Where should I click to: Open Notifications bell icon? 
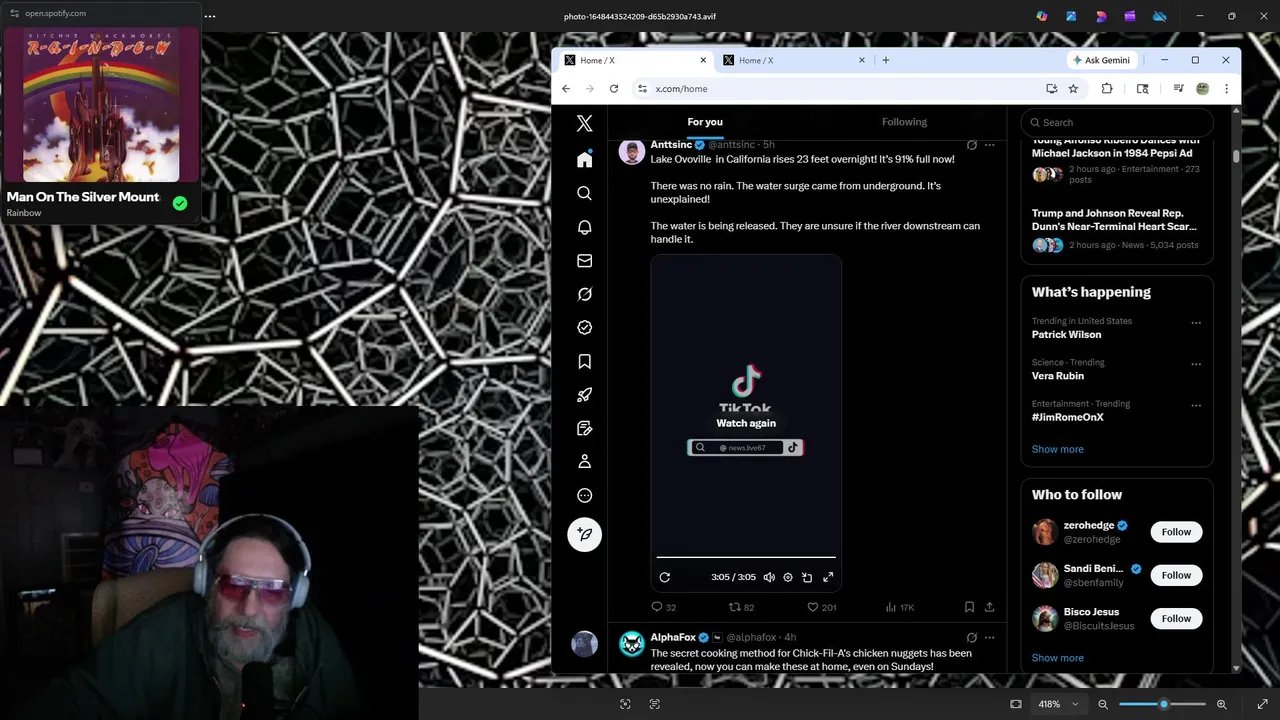coord(585,227)
